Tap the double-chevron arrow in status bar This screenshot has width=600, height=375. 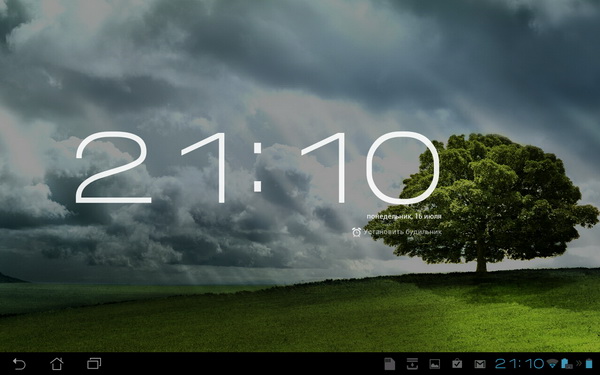579,364
